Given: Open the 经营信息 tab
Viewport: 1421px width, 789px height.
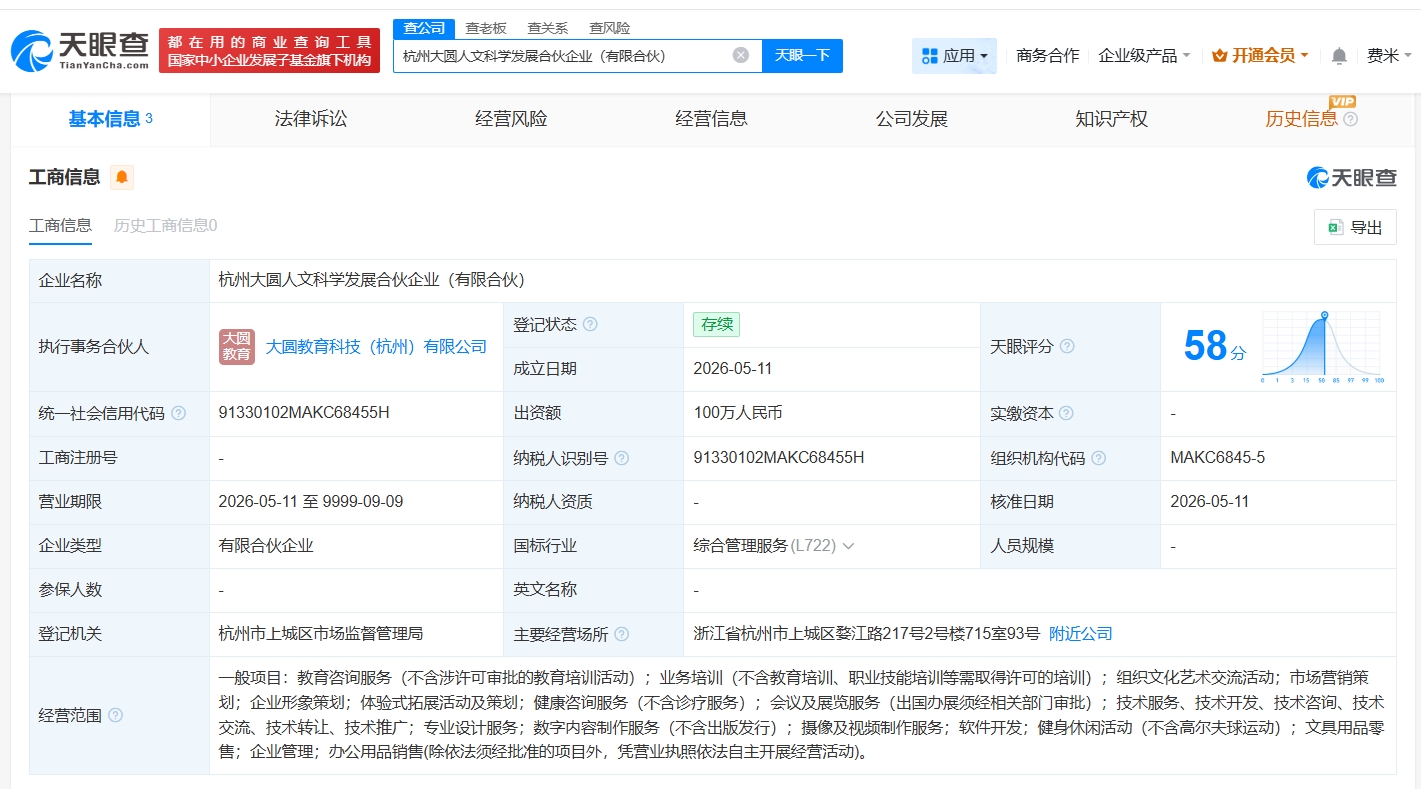Looking at the screenshot, I should pyautogui.click(x=711, y=119).
